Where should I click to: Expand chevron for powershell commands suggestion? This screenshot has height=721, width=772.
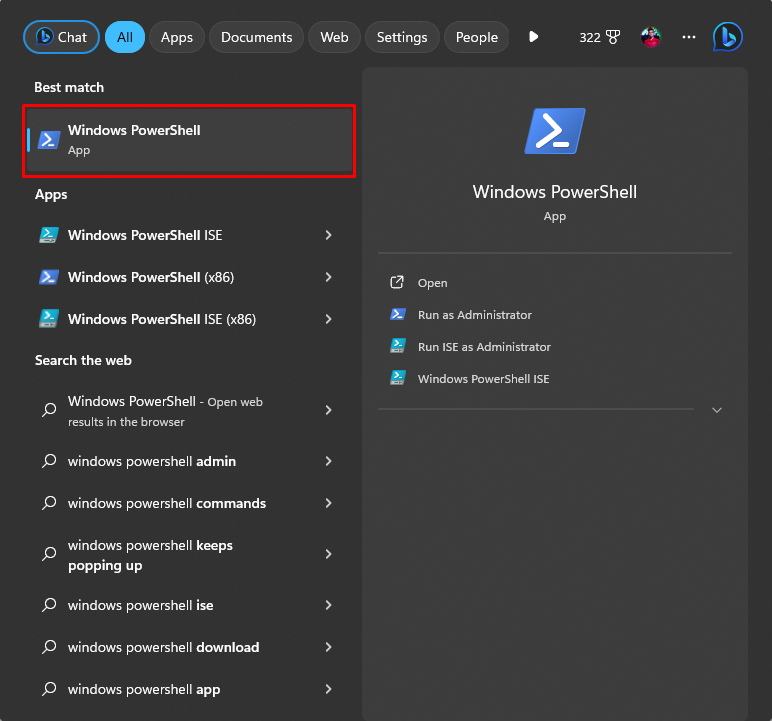tap(328, 503)
